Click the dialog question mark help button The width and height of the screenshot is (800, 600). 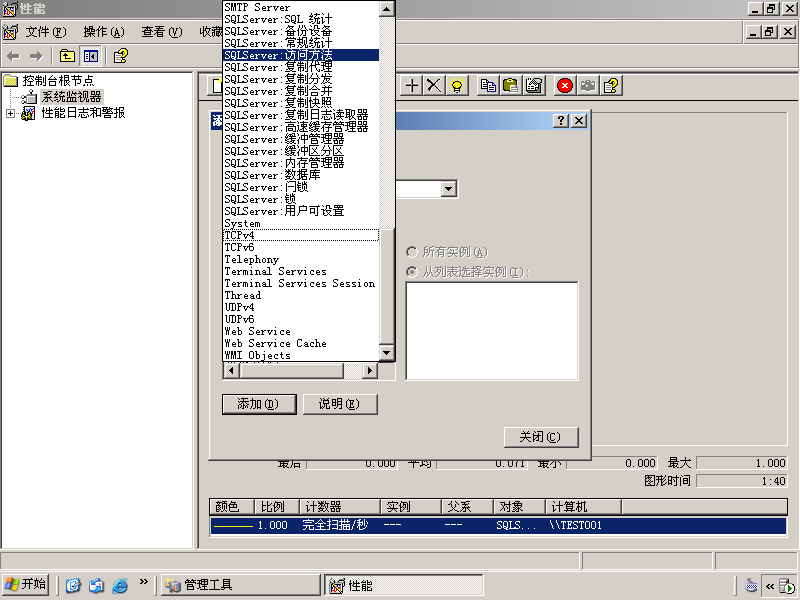[x=561, y=120]
